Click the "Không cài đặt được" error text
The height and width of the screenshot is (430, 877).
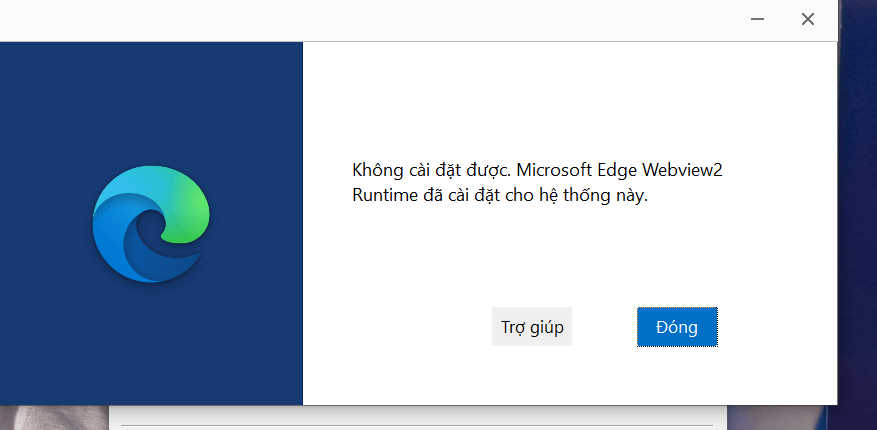point(432,170)
